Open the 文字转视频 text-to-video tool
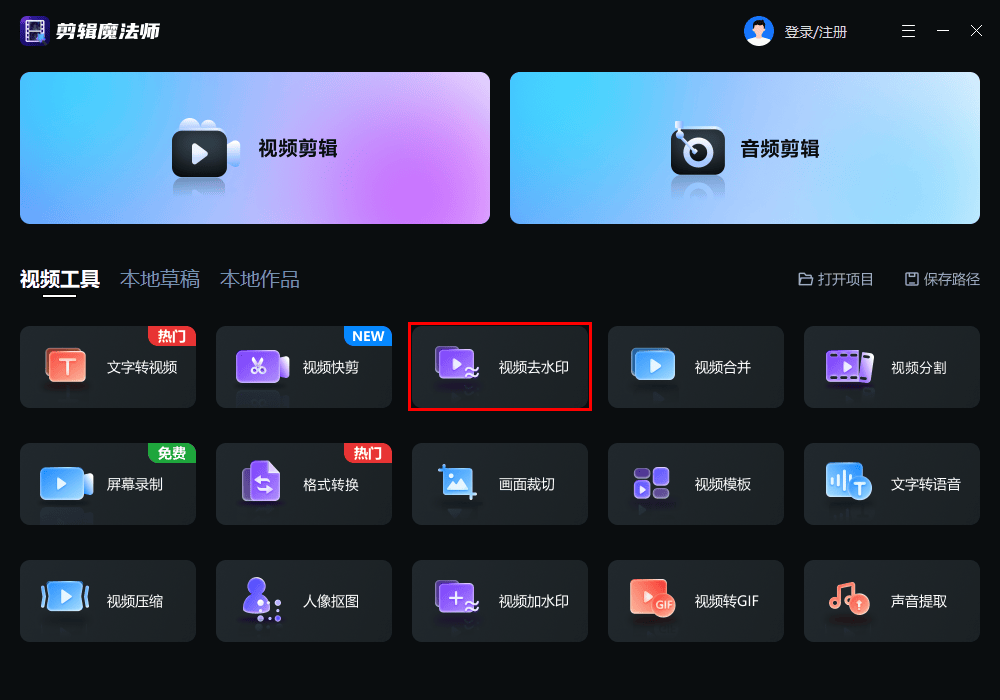Viewport: 1000px width, 700px height. 108,367
